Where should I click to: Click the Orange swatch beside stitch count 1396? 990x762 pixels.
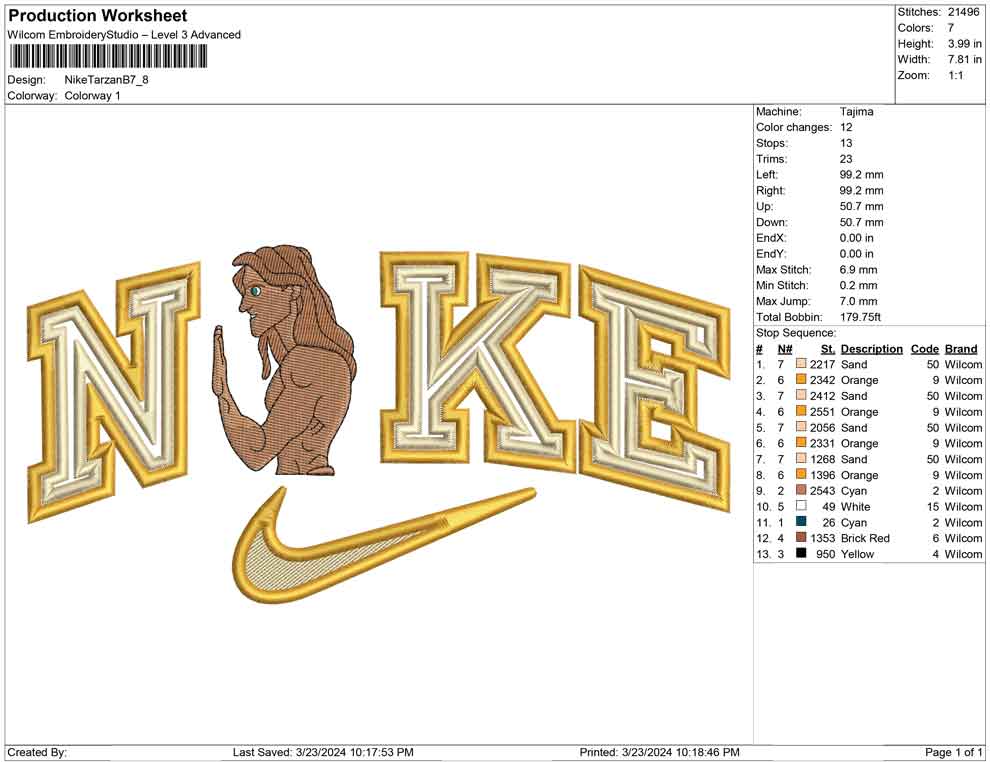point(801,474)
